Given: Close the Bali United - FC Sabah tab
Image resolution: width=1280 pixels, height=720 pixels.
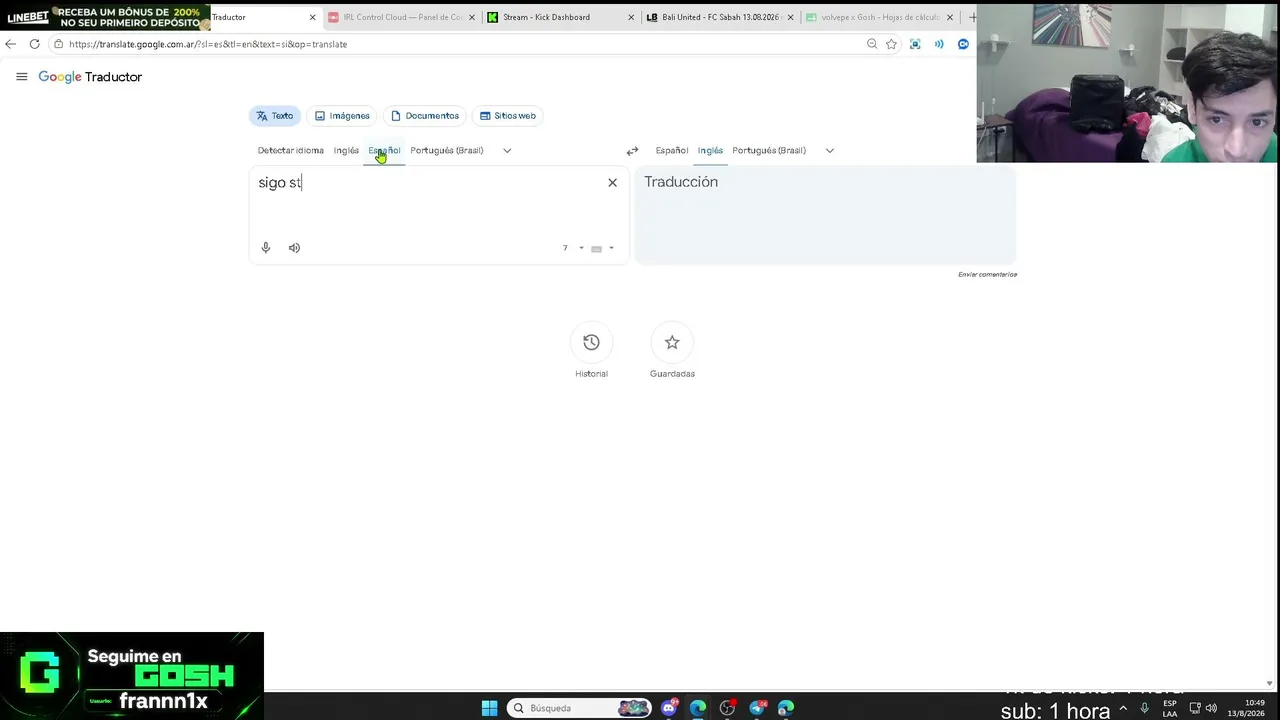Looking at the screenshot, I should [x=790, y=17].
